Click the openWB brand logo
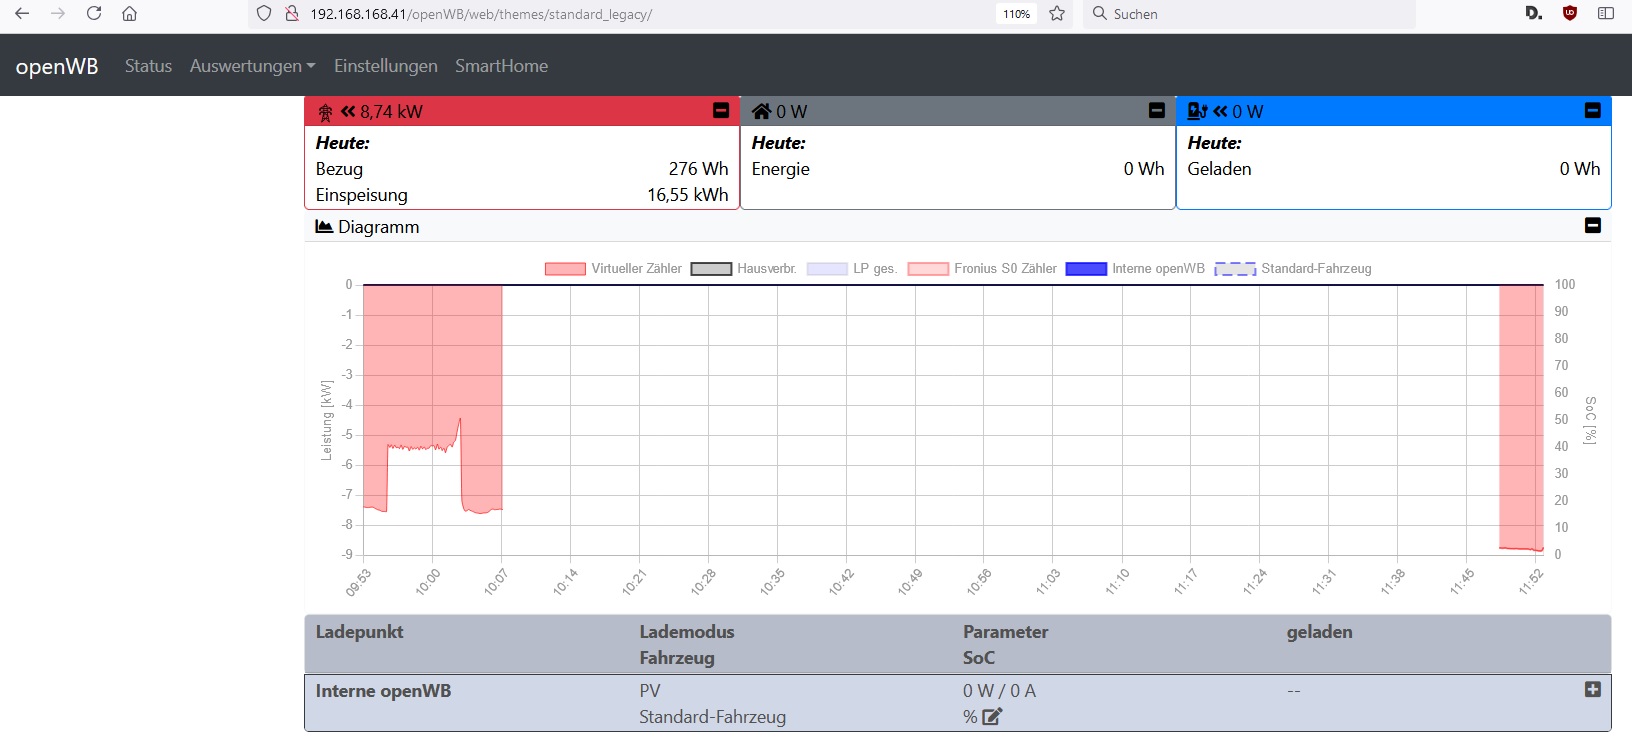 [x=57, y=66]
